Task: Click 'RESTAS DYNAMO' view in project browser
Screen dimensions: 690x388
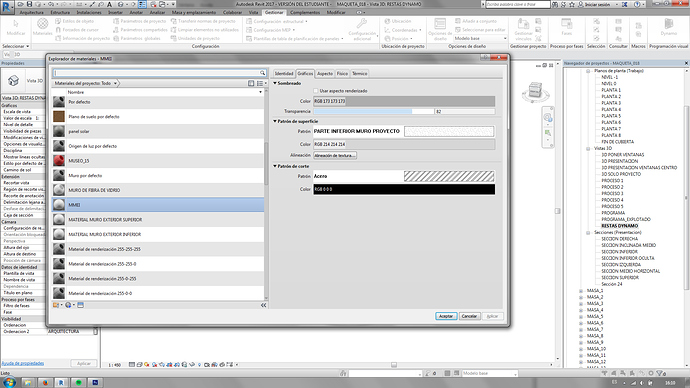Action: [x=620, y=226]
